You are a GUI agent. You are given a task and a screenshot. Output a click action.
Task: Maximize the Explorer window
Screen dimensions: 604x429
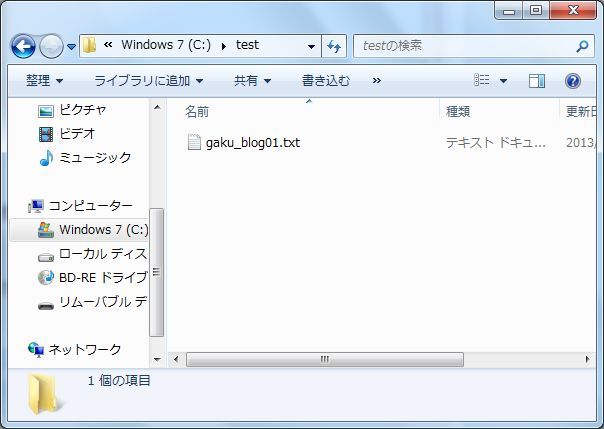point(536,11)
